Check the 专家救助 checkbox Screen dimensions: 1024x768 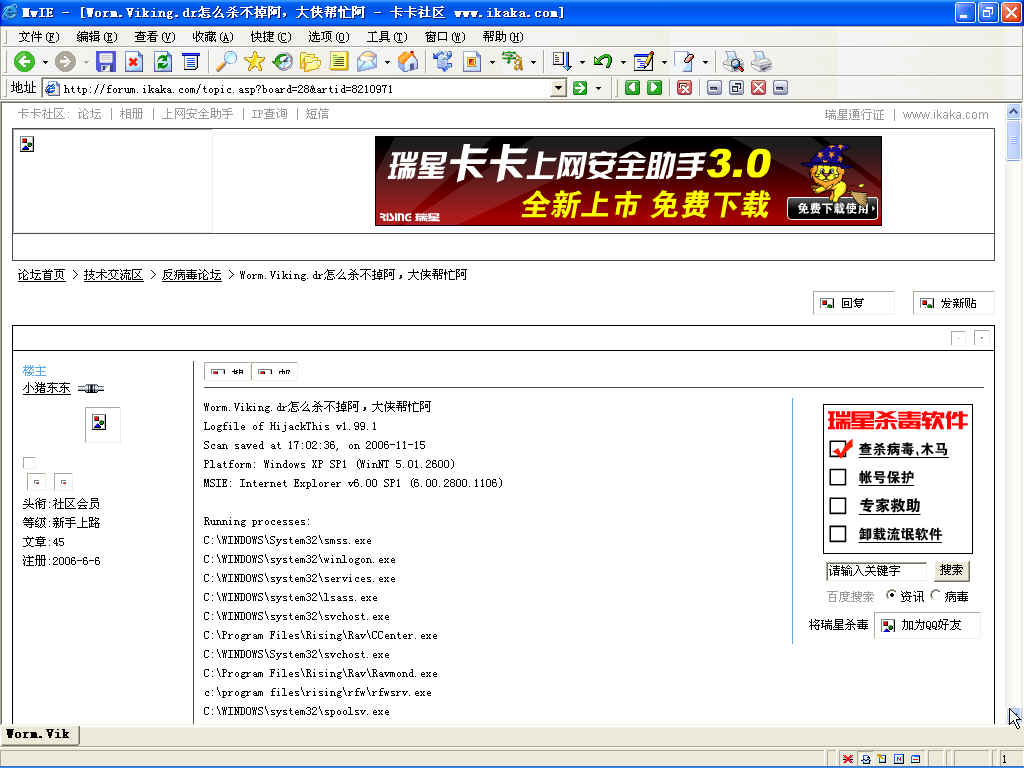click(838, 505)
